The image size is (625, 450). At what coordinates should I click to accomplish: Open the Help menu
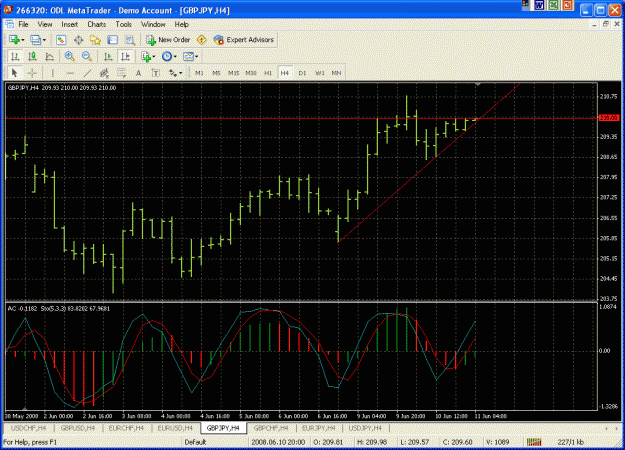coord(181,24)
